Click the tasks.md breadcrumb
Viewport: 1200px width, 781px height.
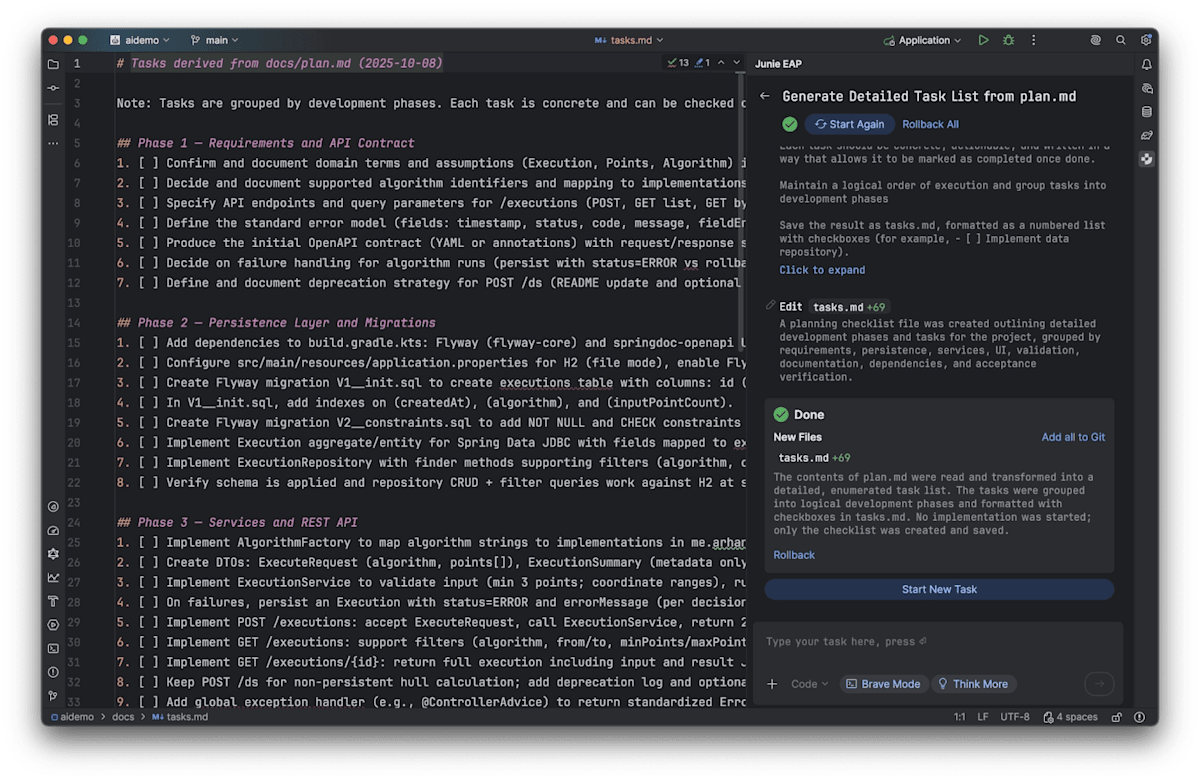coord(179,717)
